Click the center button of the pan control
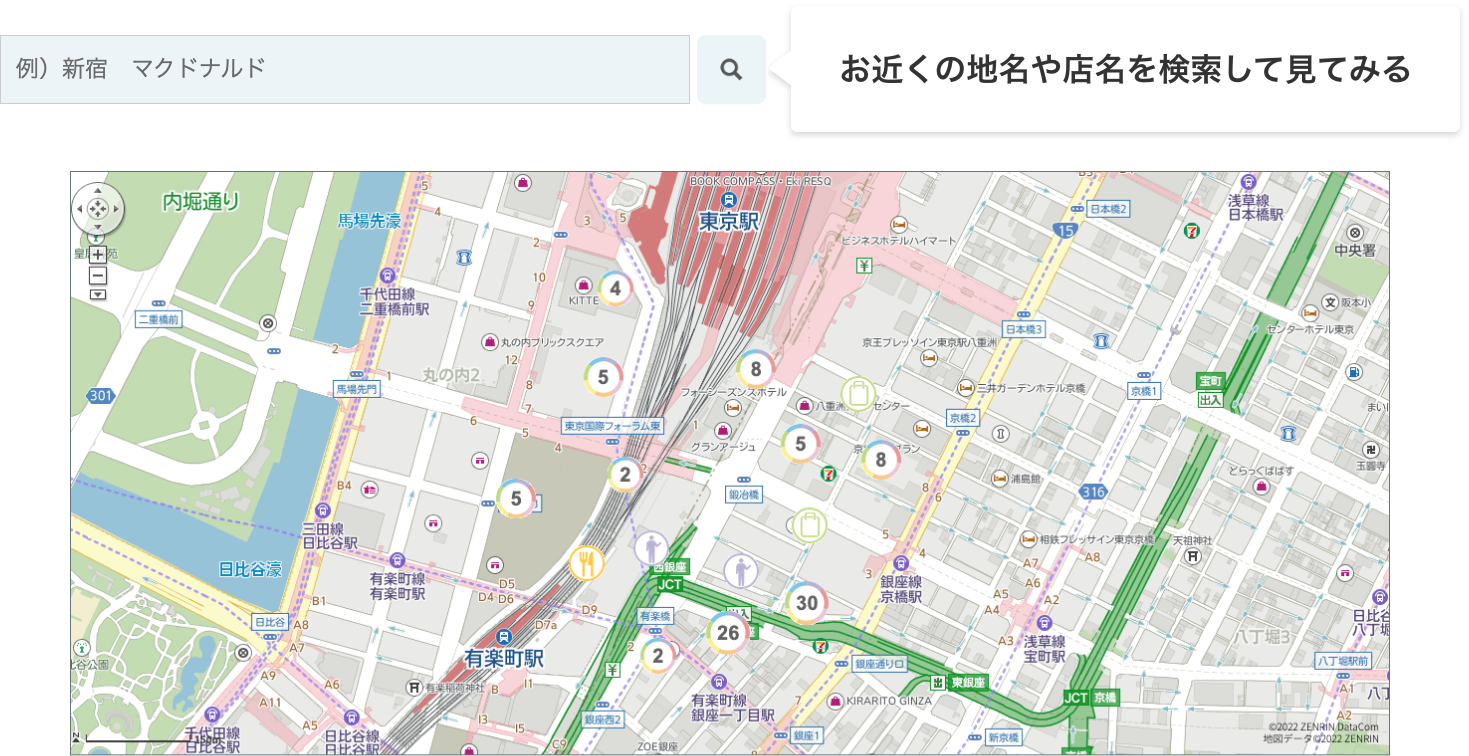This screenshot has width=1469, height=756. [x=97, y=209]
